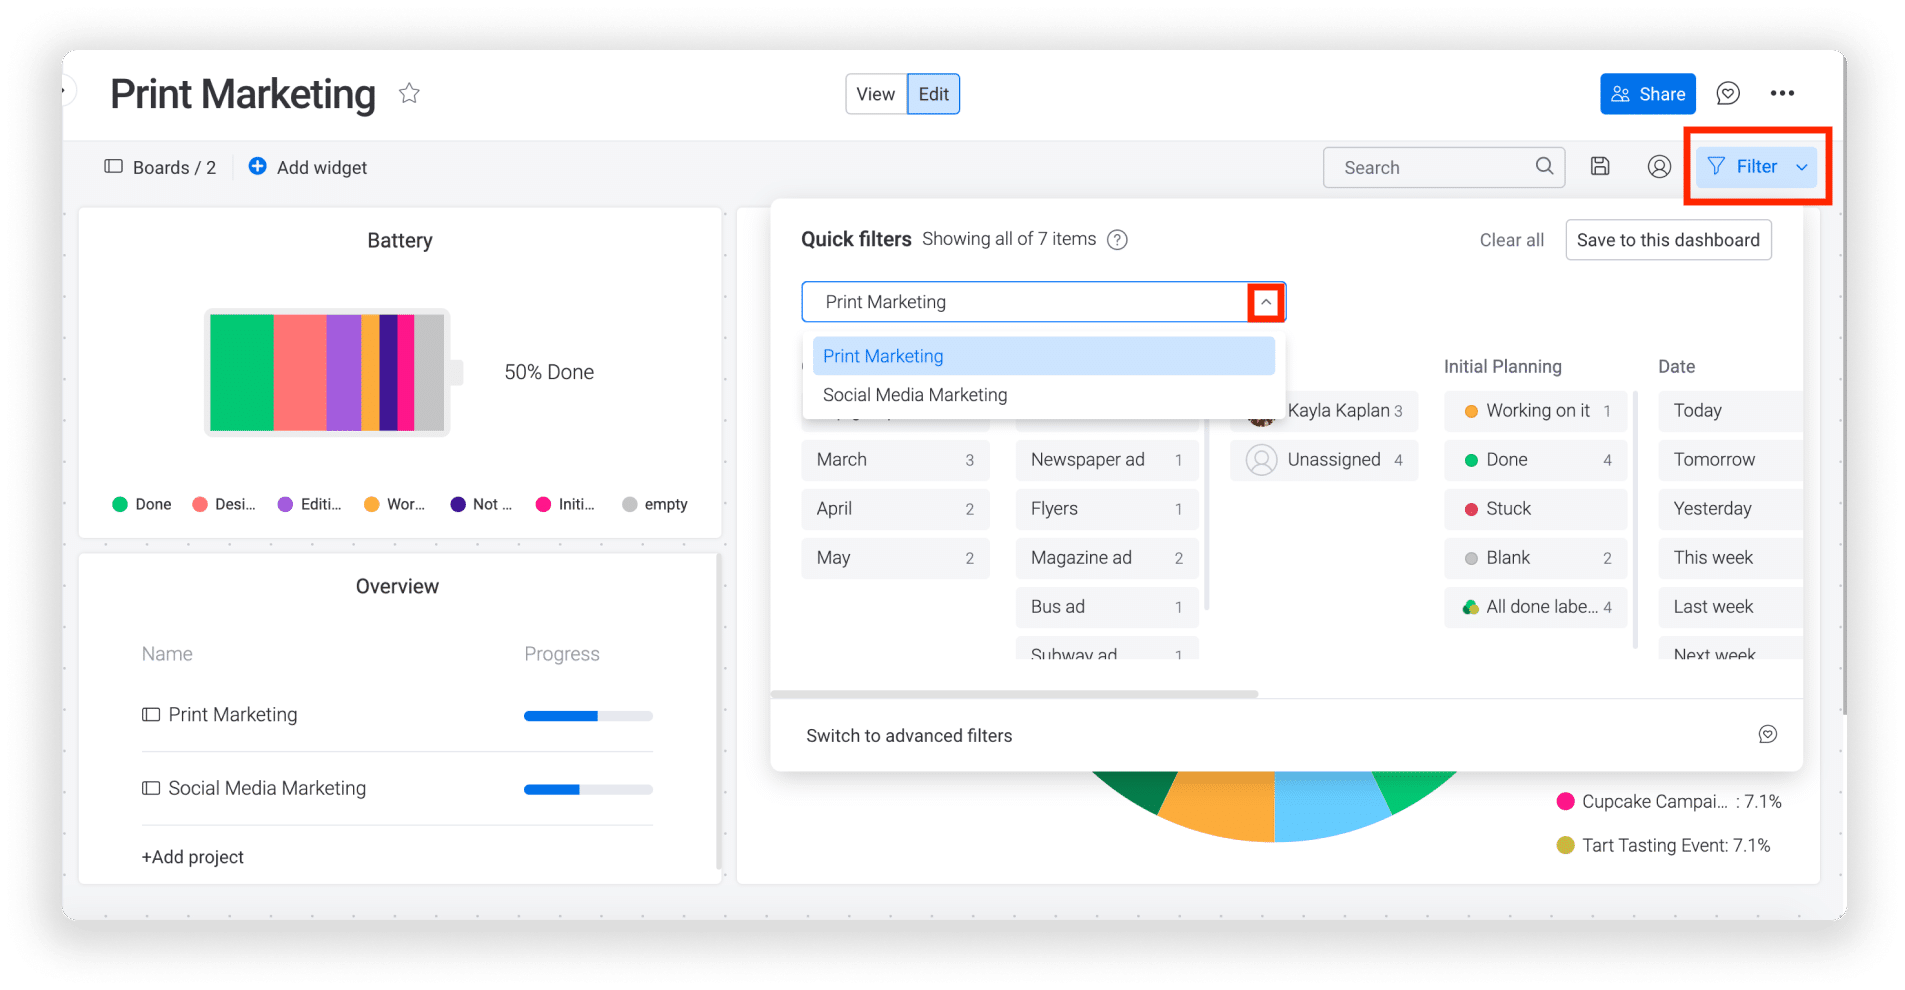1905x990 pixels.
Task: Open Social Media Marketing row in Overview
Action: point(397,788)
